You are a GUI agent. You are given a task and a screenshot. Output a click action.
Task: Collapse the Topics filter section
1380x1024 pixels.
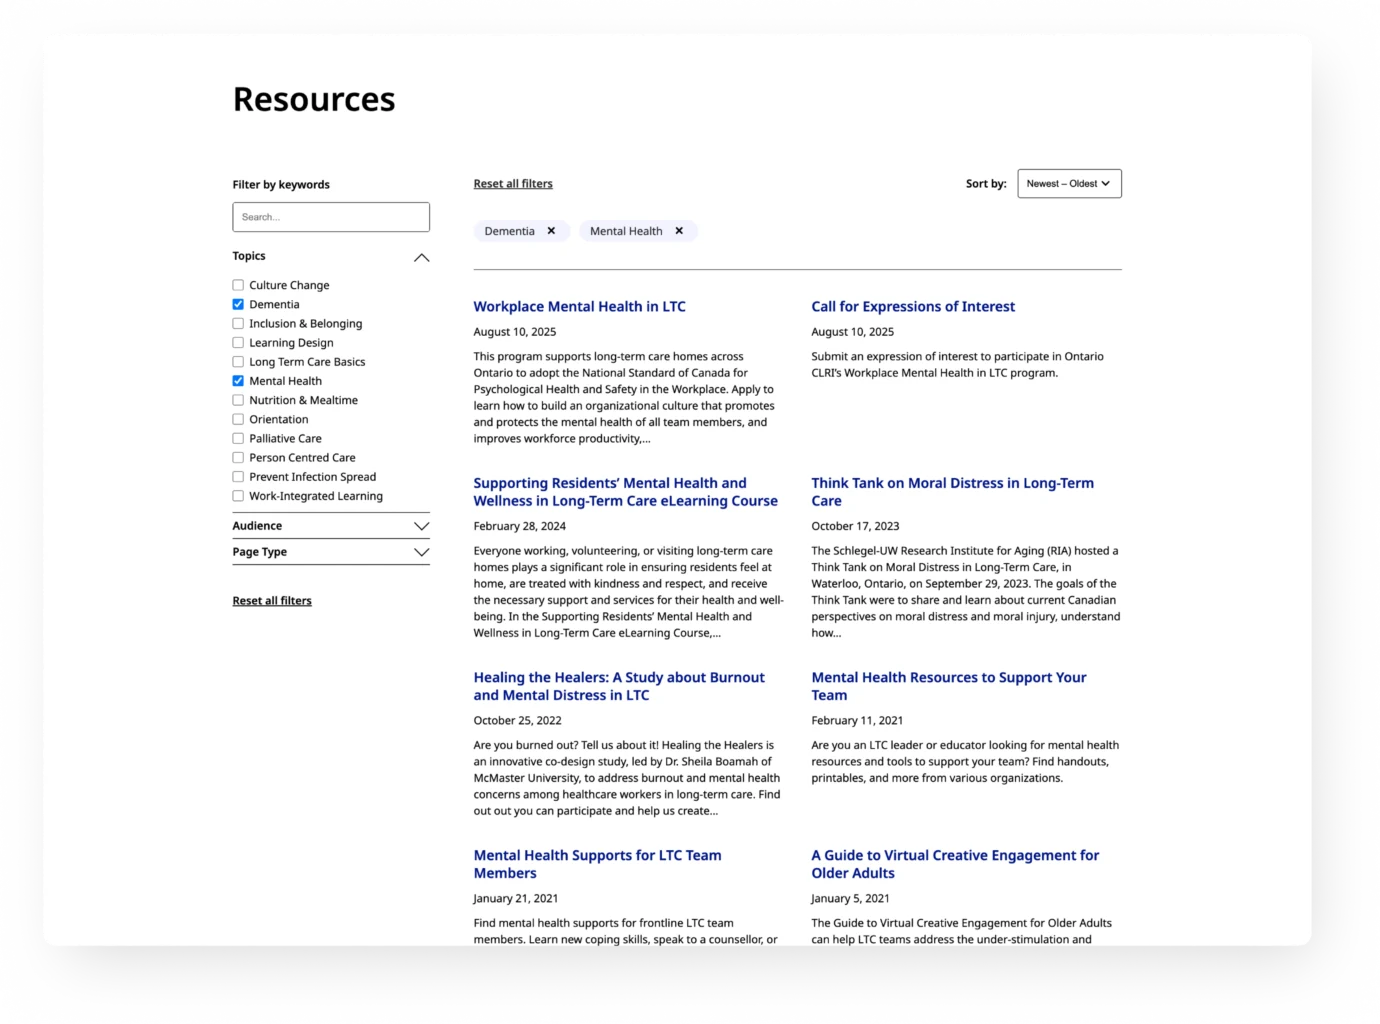[421, 257]
